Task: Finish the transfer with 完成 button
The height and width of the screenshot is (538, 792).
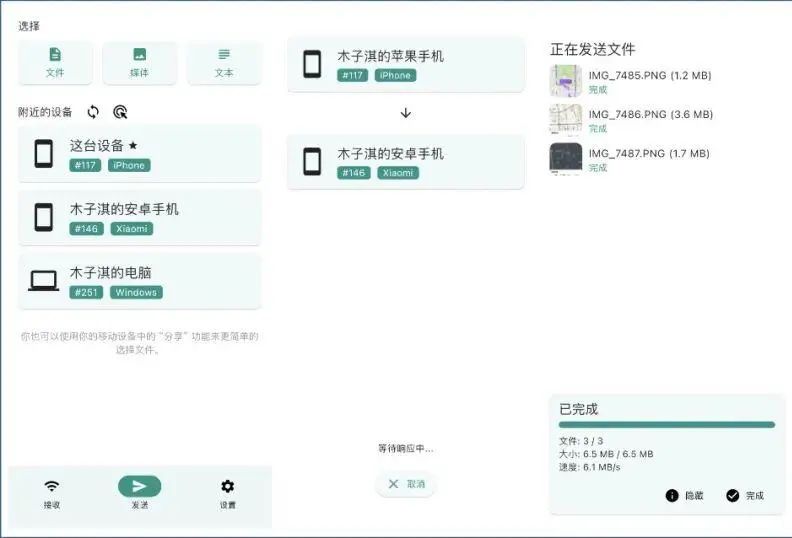Action: click(x=745, y=496)
